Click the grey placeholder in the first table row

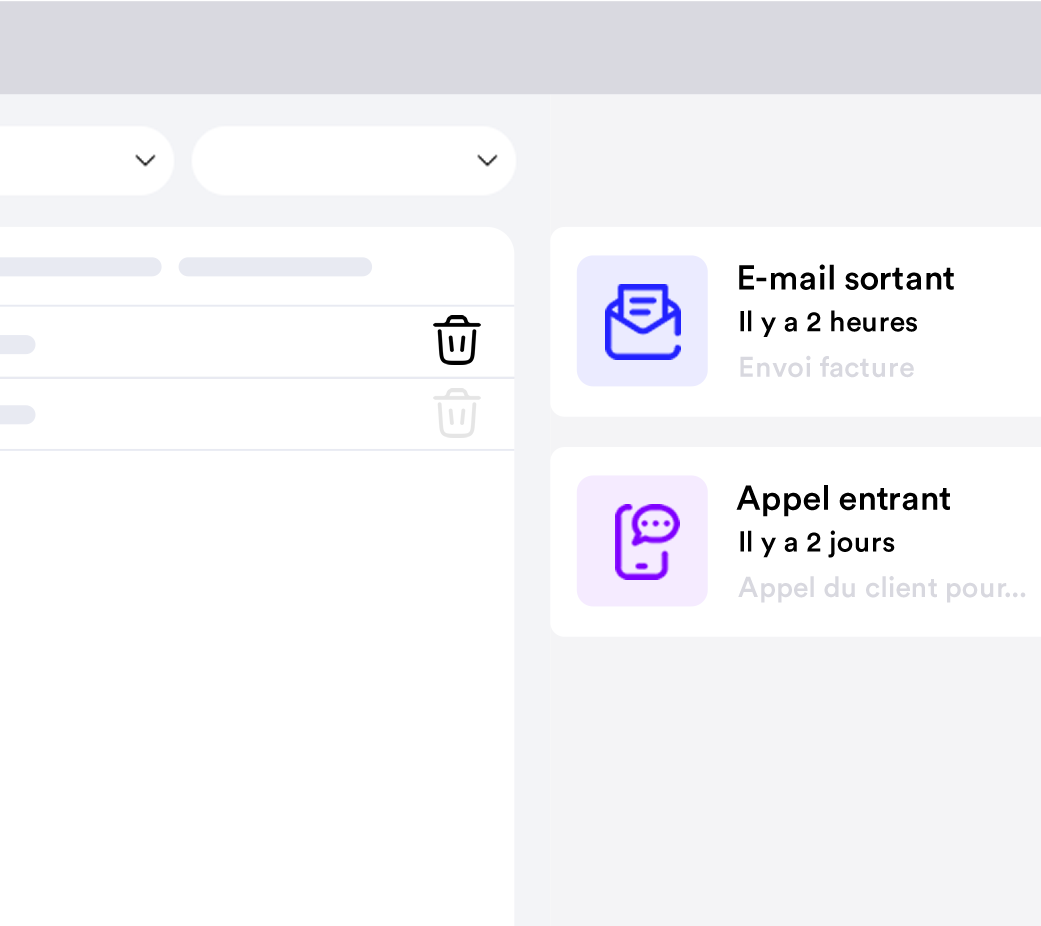17,344
